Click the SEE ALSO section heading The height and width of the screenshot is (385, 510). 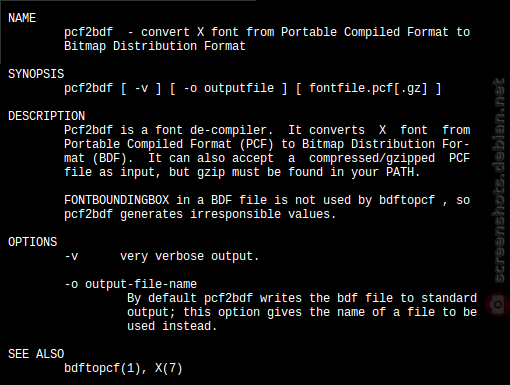(x=36, y=354)
